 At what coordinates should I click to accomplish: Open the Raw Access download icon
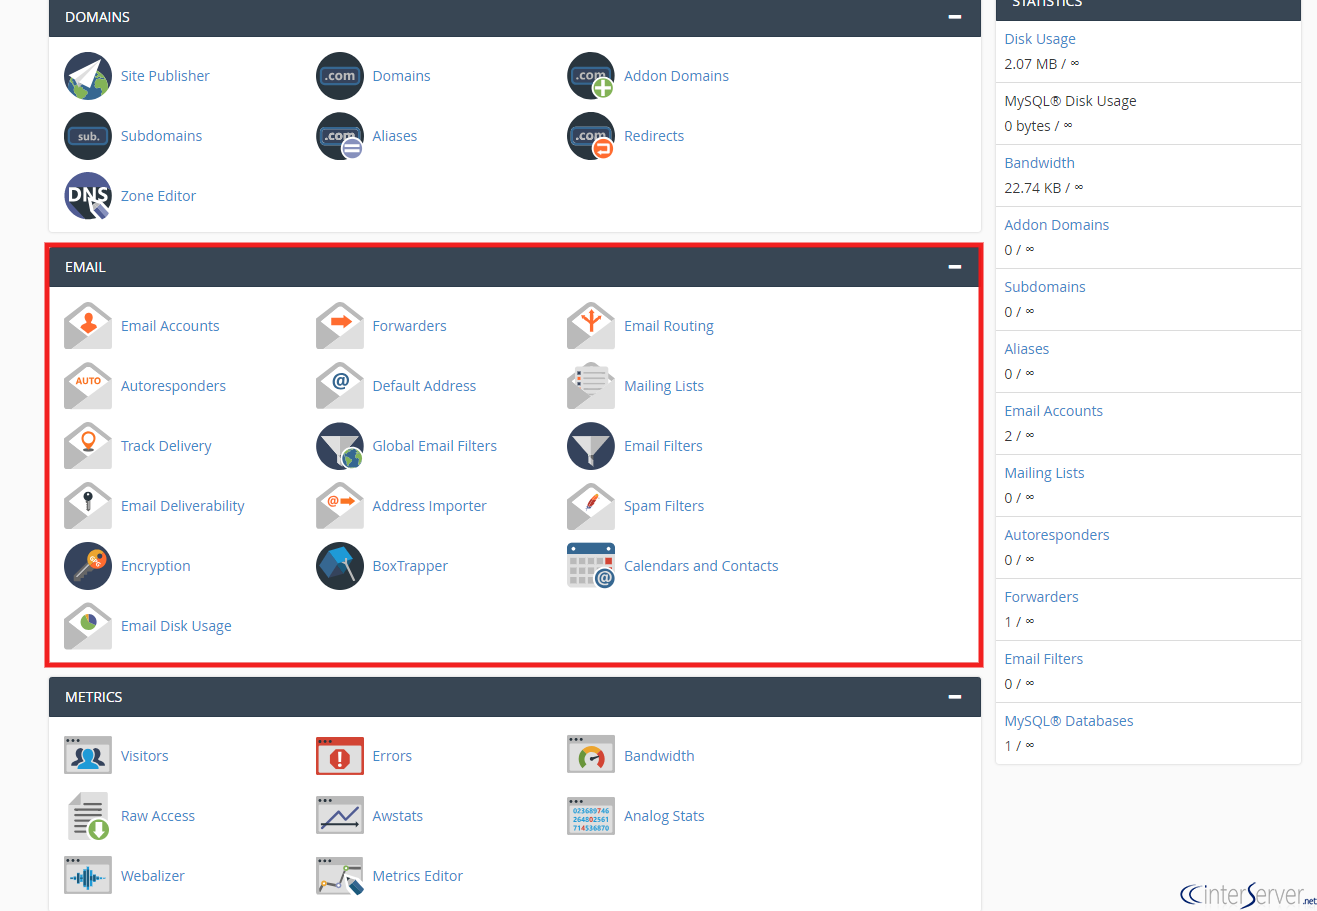click(x=88, y=816)
